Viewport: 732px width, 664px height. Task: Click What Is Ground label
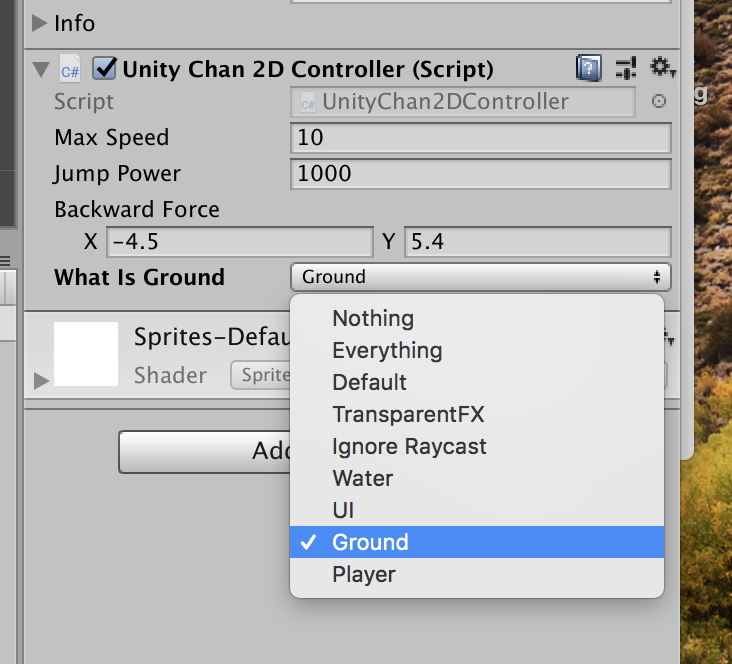coord(140,277)
